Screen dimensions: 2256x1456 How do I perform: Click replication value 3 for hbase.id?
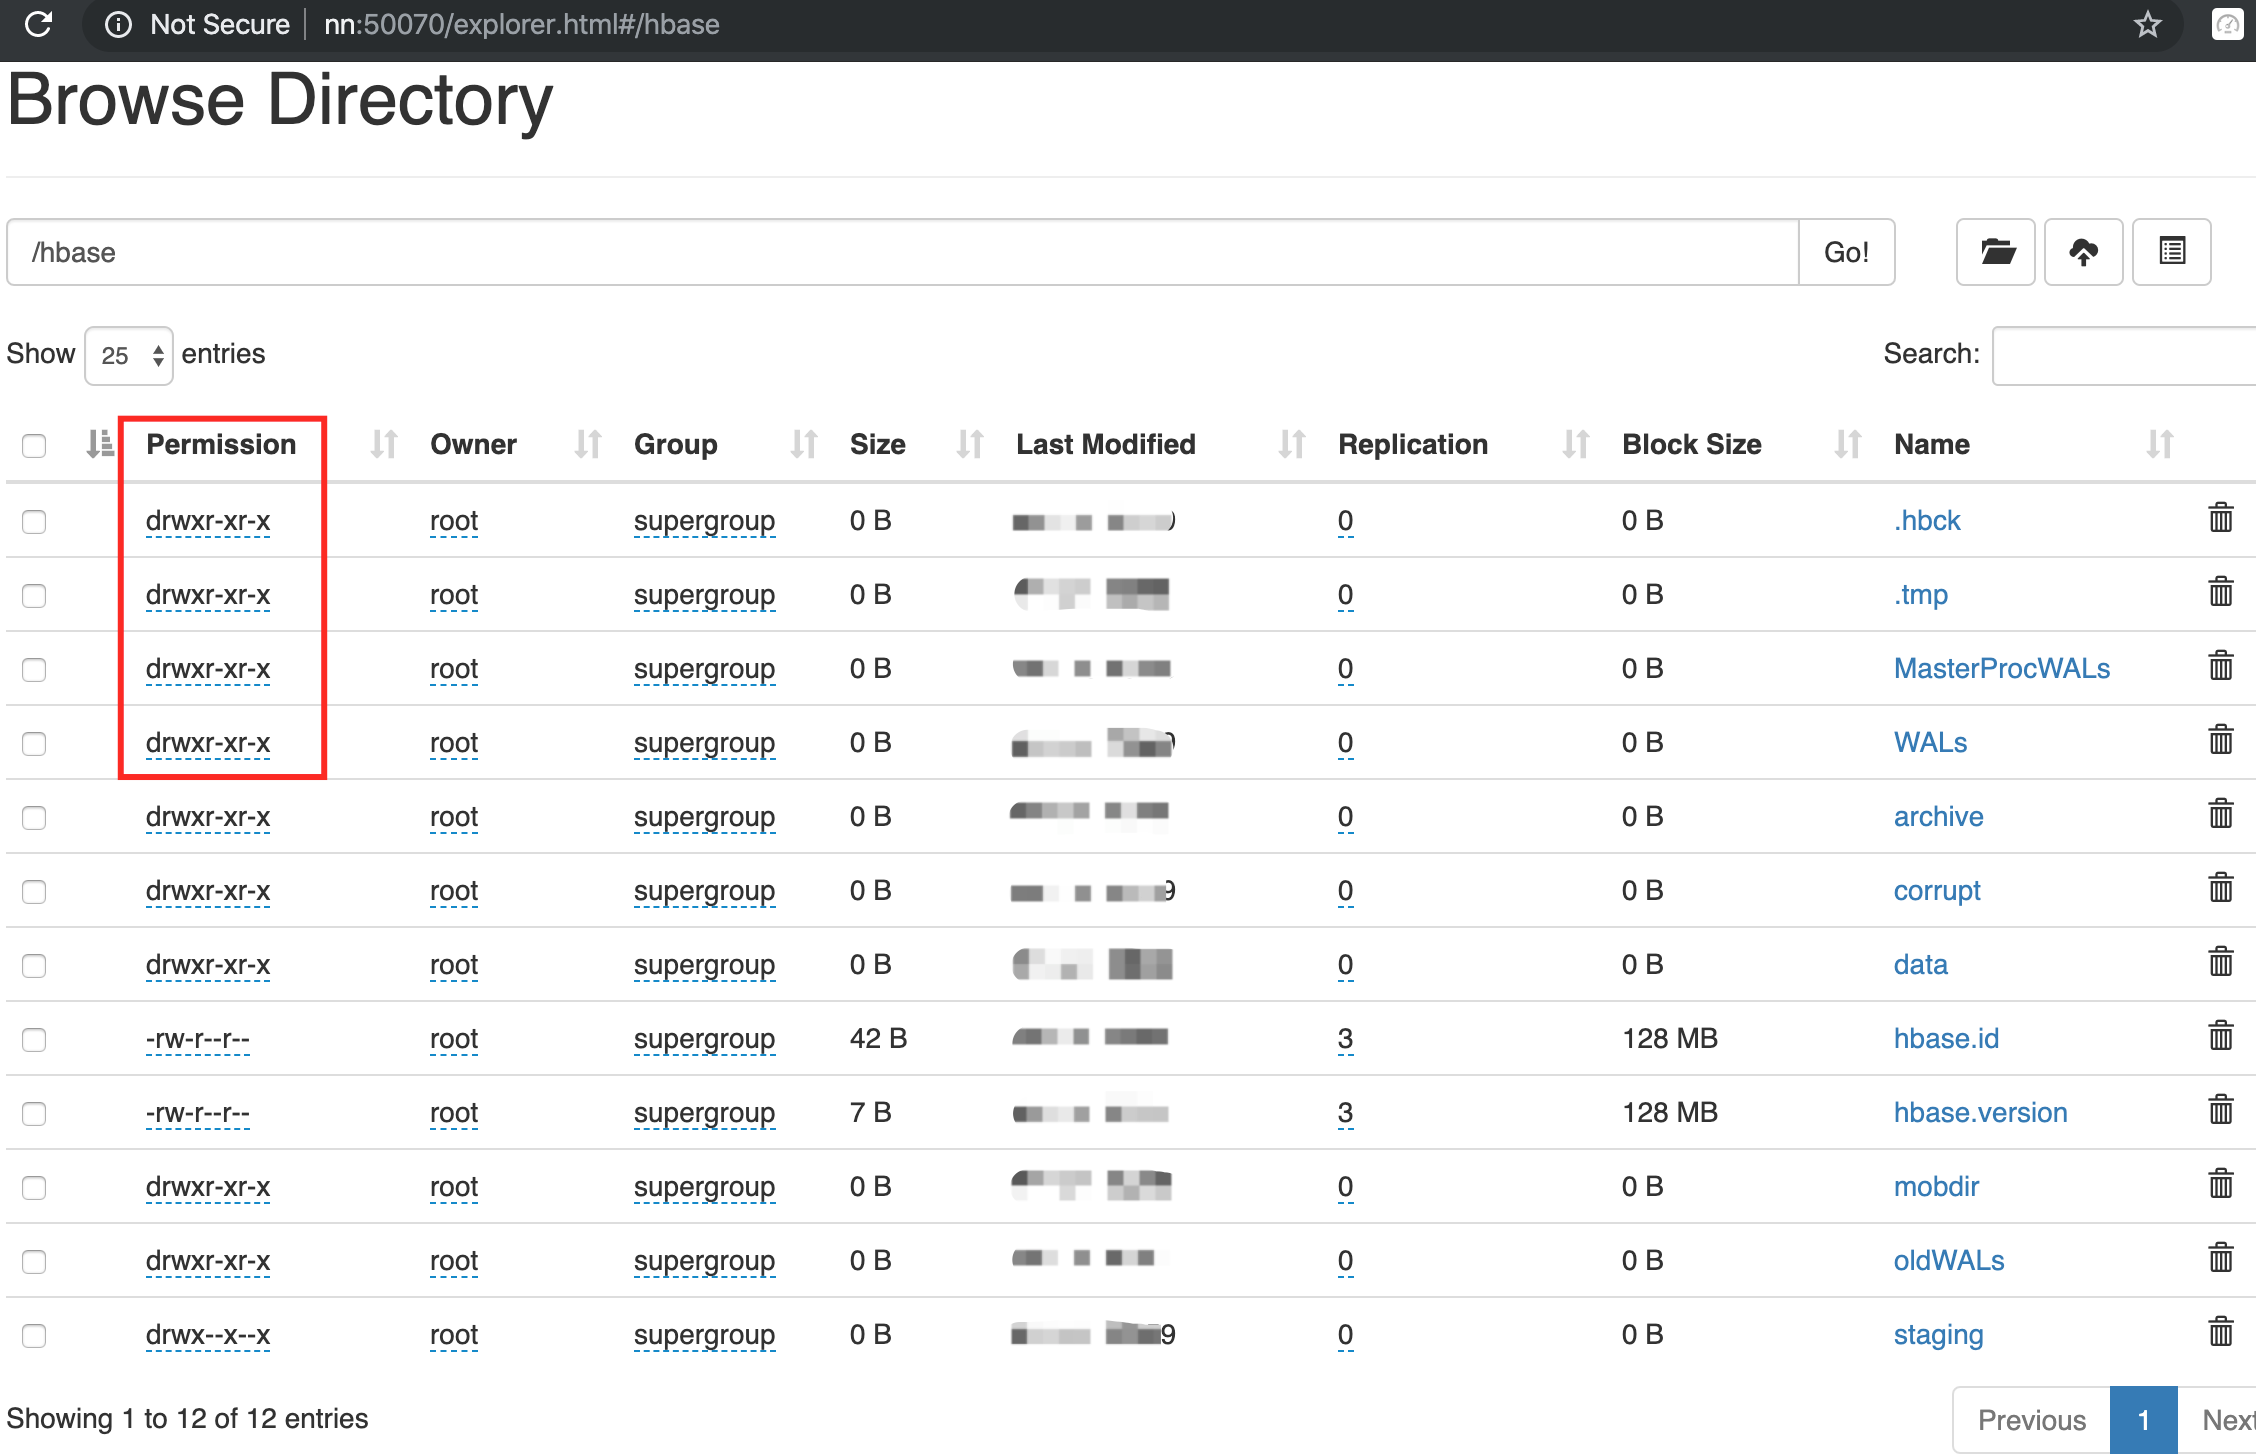pos(1345,1038)
